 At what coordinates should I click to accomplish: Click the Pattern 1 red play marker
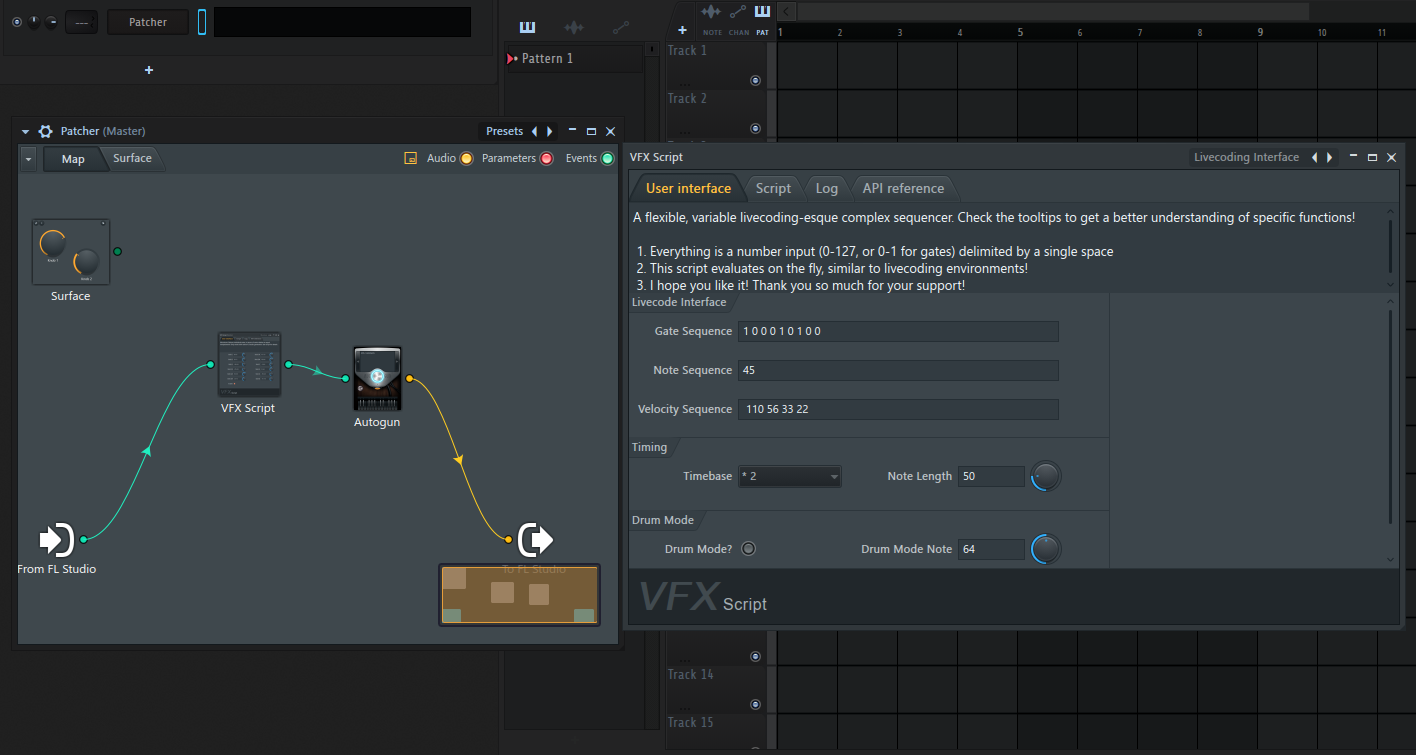point(512,59)
